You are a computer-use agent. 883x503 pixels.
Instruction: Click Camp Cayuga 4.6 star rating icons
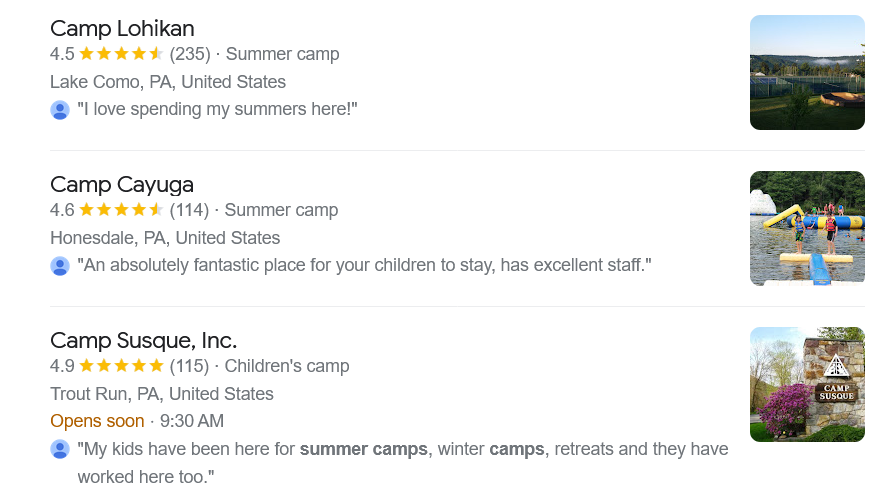pos(121,210)
